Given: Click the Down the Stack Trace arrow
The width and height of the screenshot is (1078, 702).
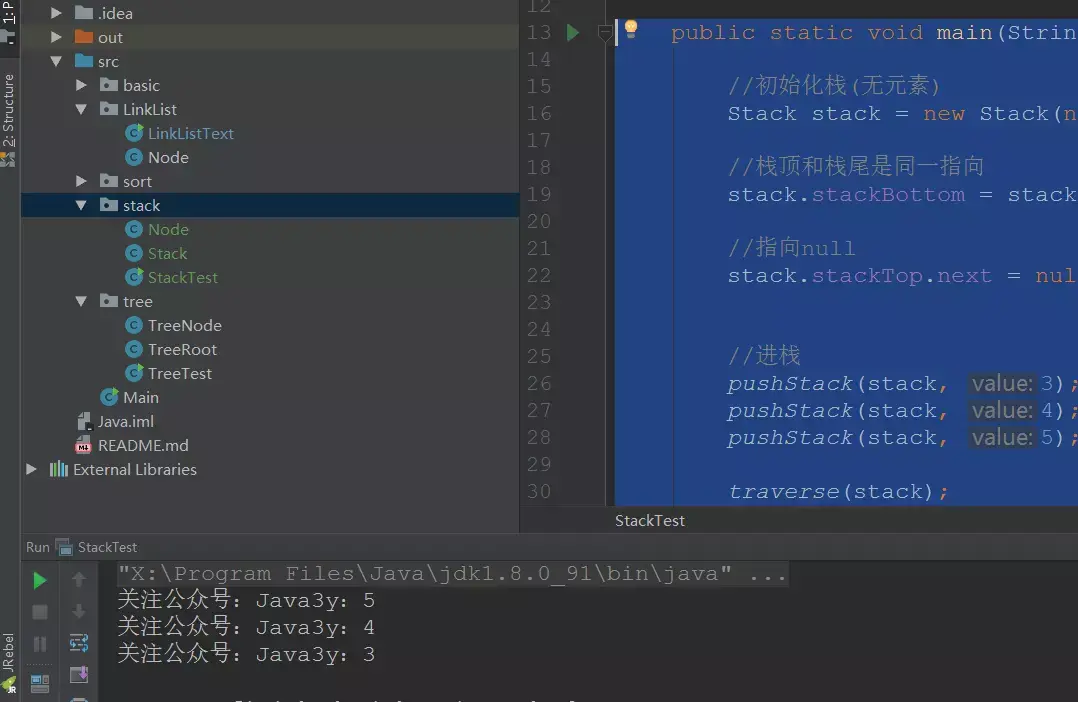Looking at the screenshot, I should (x=78, y=612).
